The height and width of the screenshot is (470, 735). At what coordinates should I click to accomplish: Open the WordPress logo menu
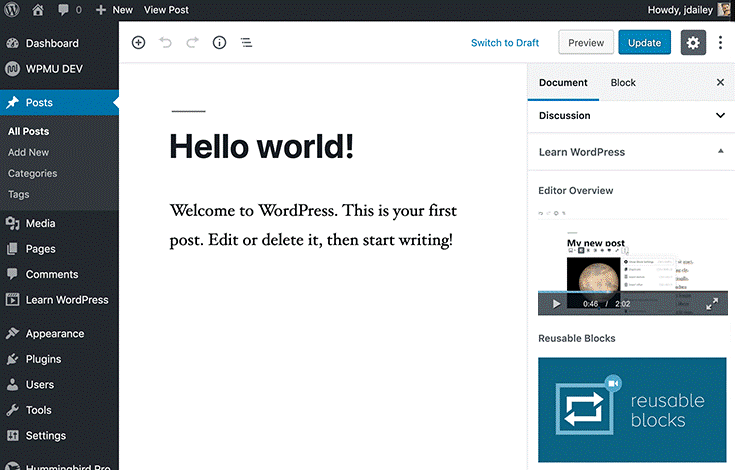pyautogui.click(x=12, y=10)
